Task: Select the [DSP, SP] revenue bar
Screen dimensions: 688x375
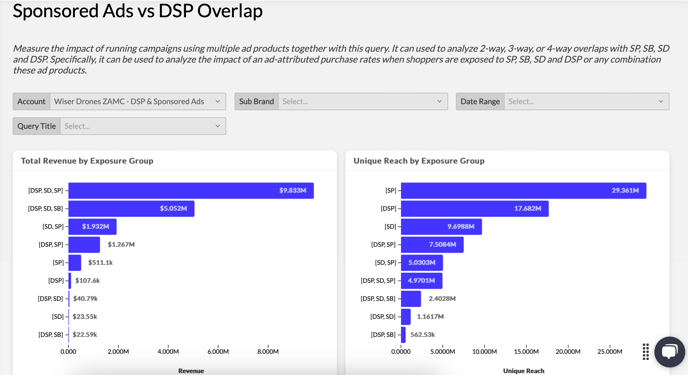Action: pyautogui.click(x=84, y=244)
